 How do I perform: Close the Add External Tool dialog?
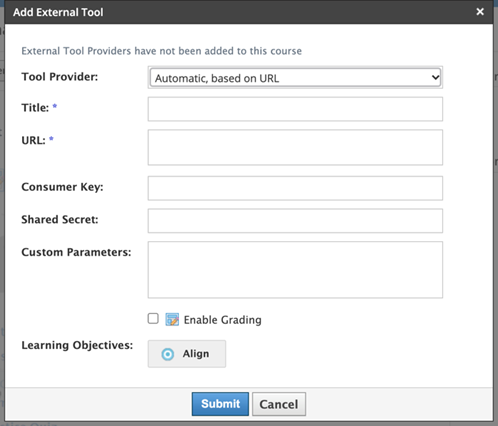480,12
